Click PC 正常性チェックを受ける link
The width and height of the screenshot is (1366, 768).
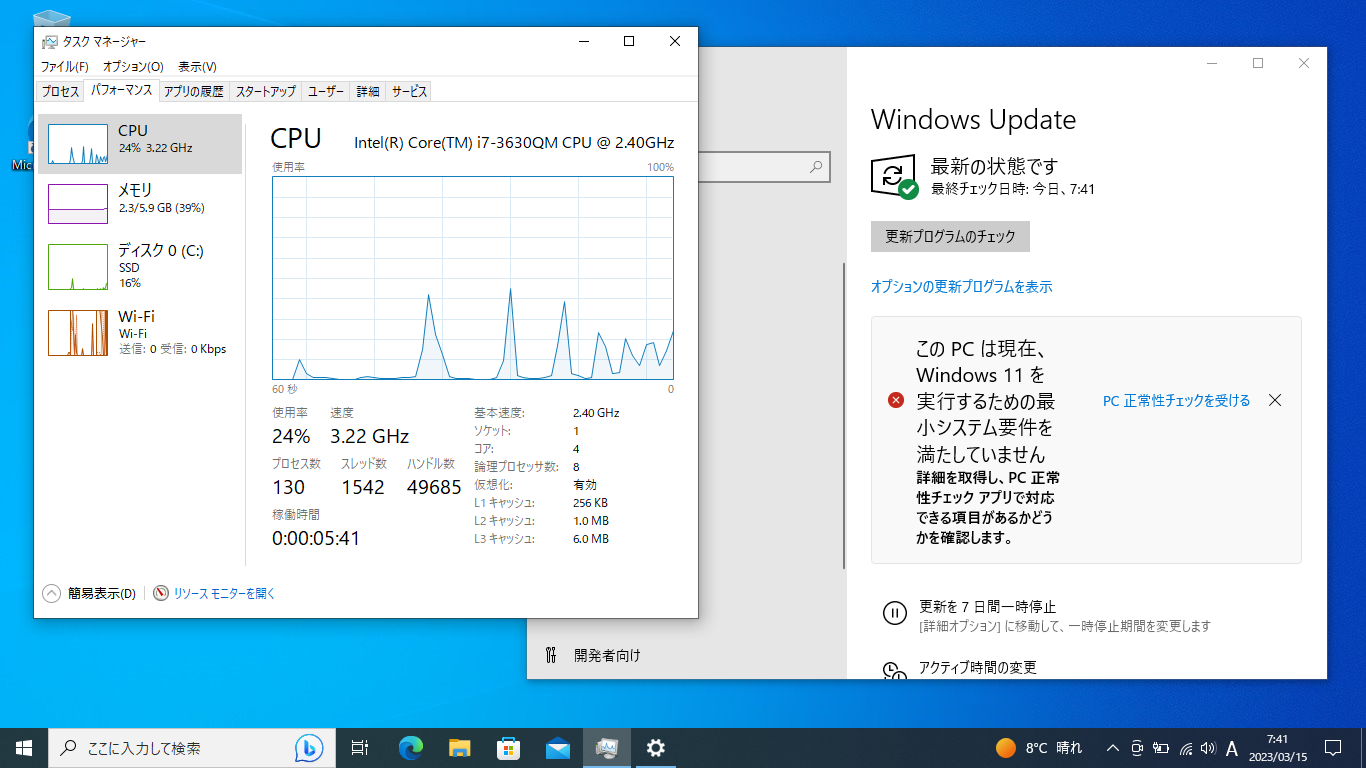[x=1176, y=400]
